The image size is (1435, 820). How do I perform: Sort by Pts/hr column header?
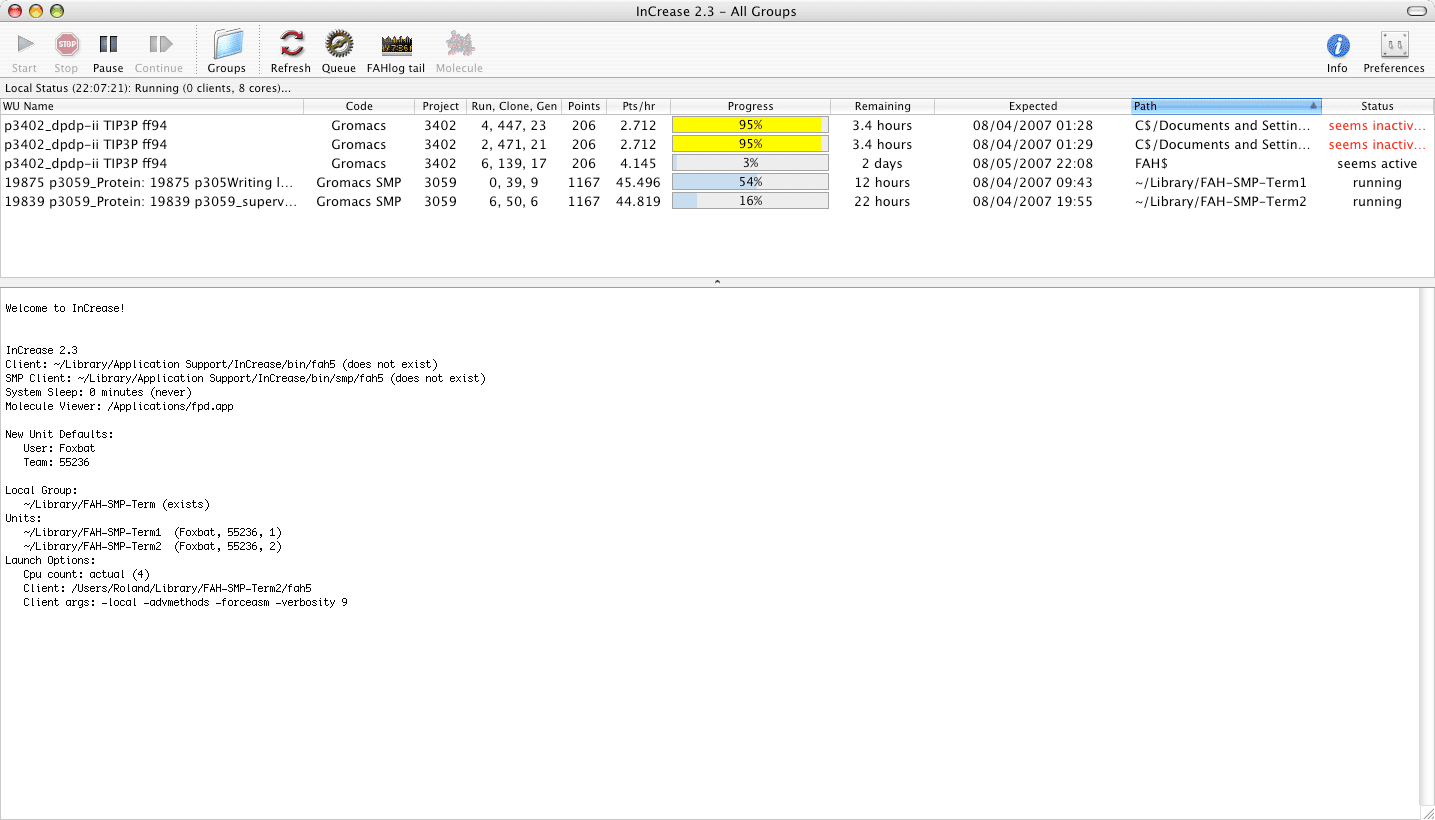(638, 106)
